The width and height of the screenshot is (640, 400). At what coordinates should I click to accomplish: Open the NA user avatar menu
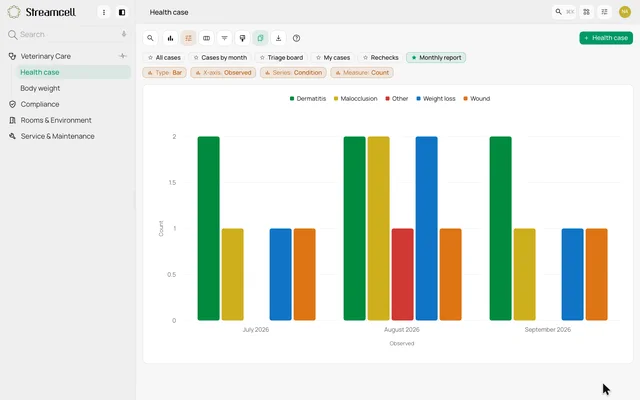tap(625, 12)
